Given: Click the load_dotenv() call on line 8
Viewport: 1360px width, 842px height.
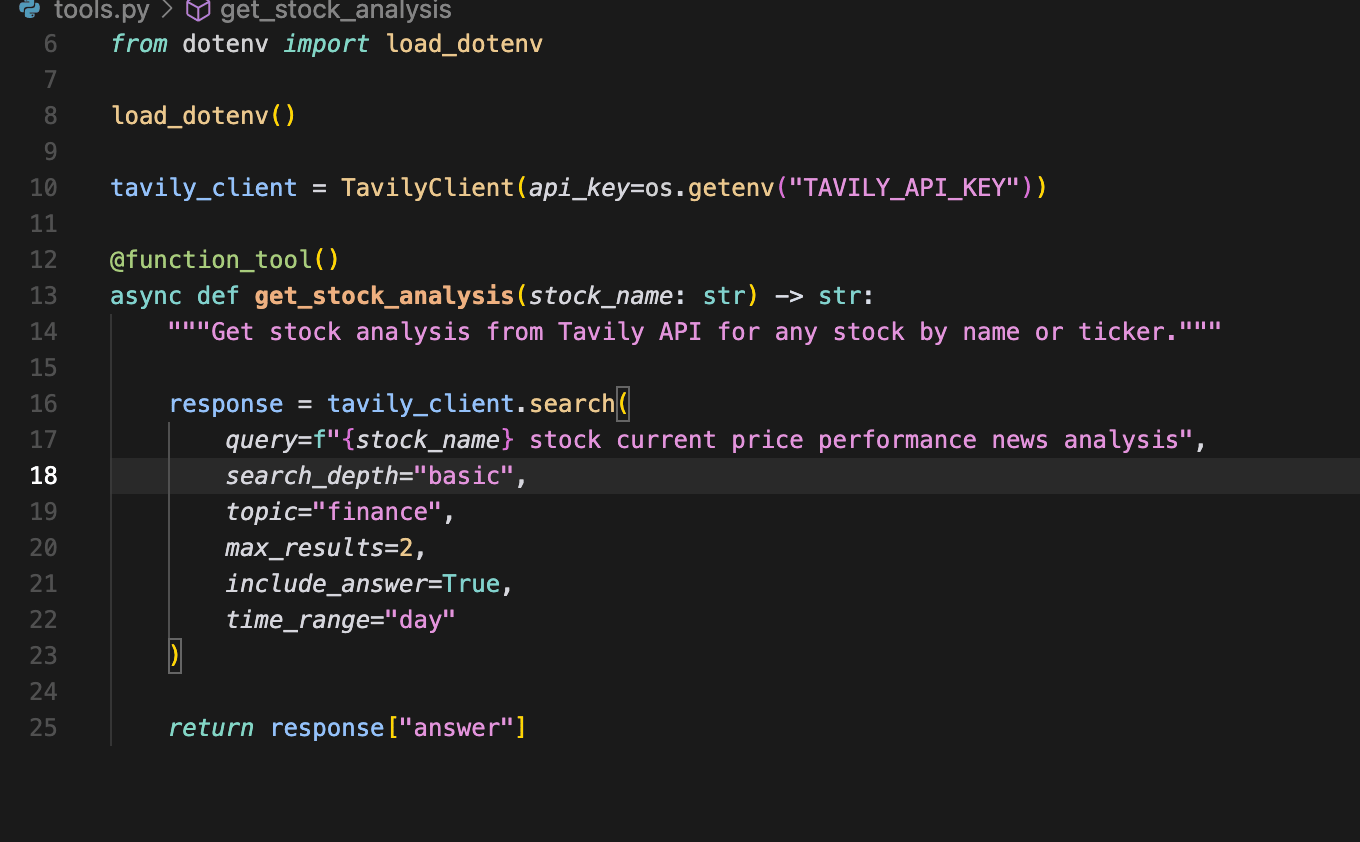Looking at the screenshot, I should 204,116.
